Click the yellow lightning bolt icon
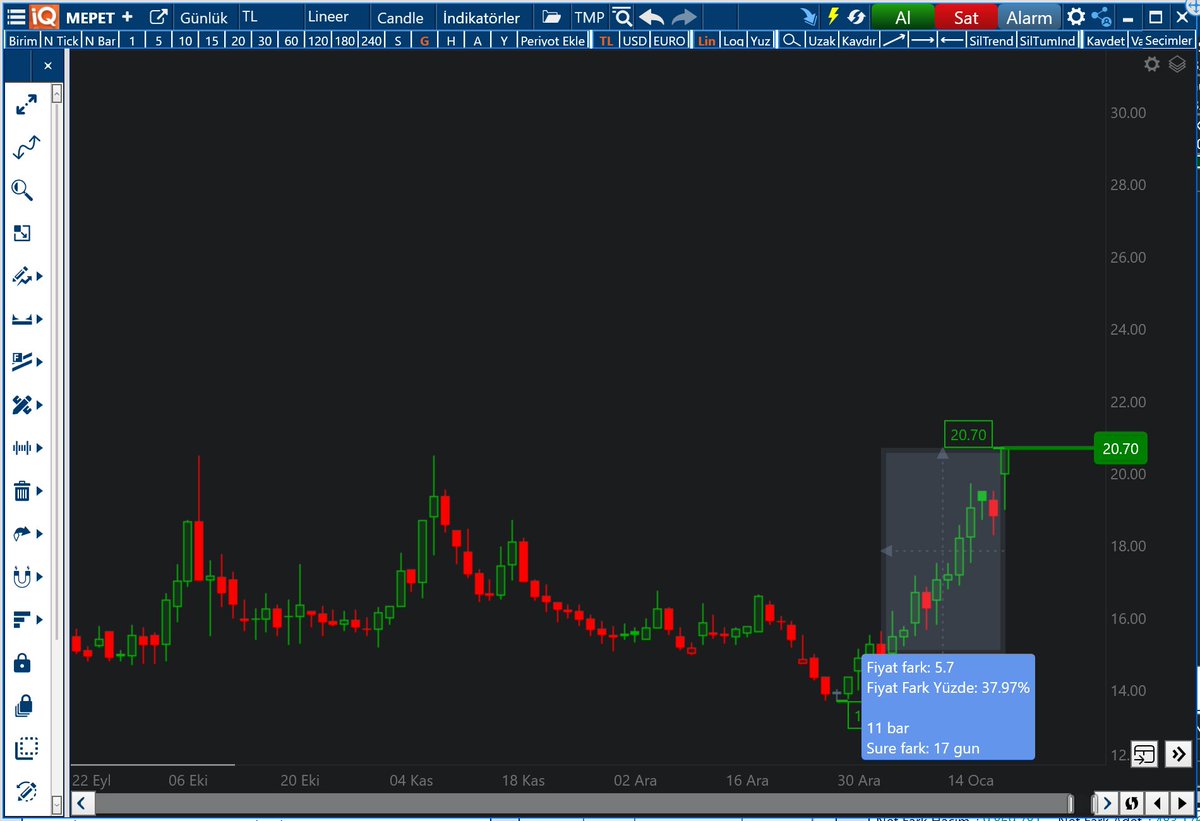This screenshot has width=1200, height=821. pos(833,17)
